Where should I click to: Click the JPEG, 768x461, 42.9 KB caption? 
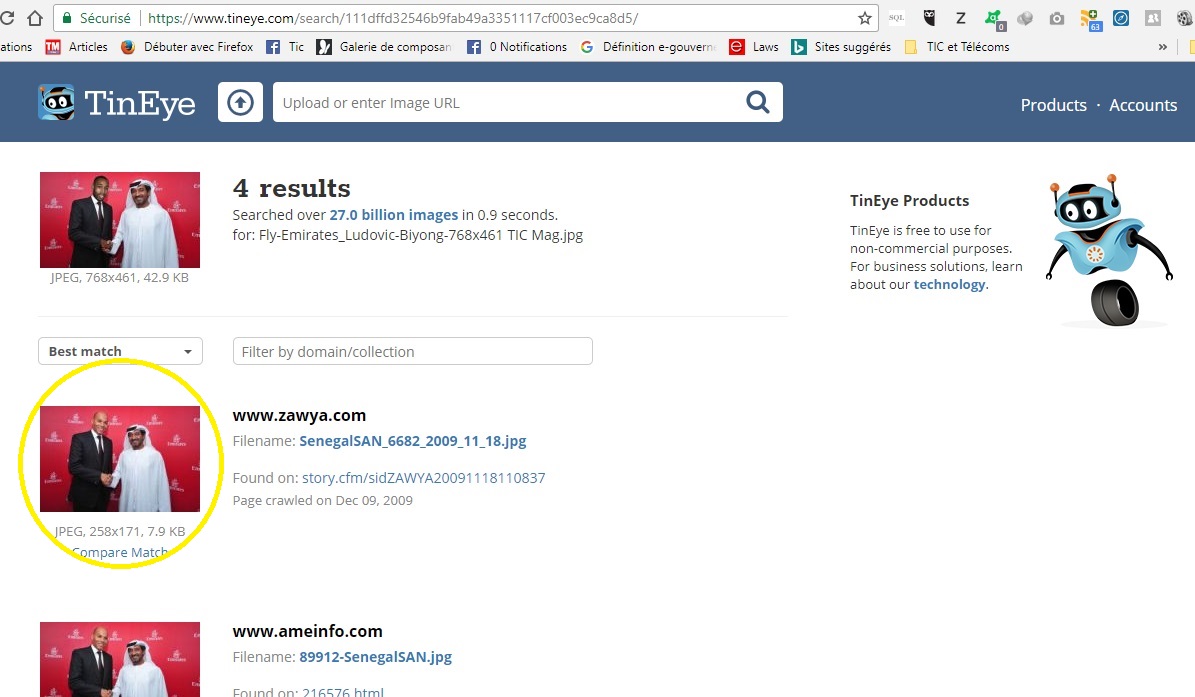click(120, 277)
